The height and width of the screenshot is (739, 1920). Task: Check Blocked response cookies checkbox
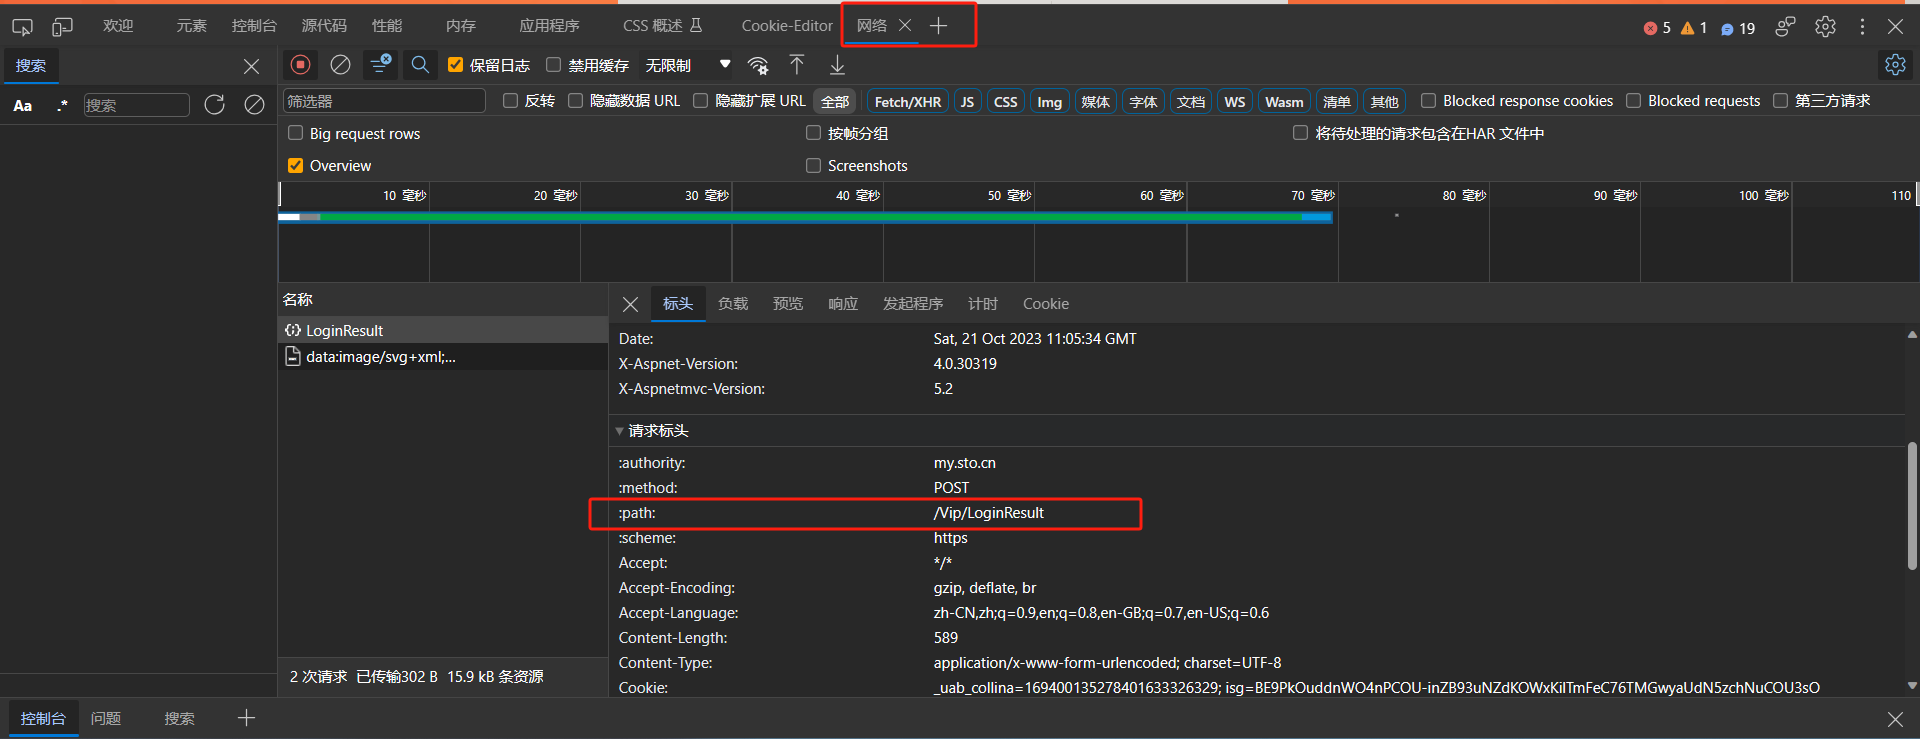point(1428,101)
